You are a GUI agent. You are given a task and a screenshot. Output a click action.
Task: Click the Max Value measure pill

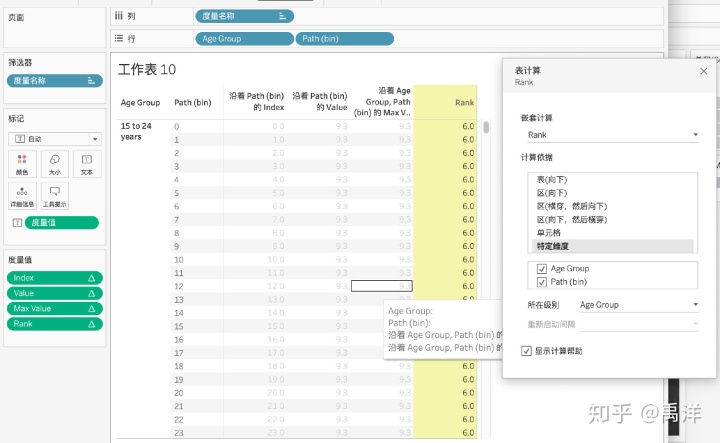click(x=55, y=308)
